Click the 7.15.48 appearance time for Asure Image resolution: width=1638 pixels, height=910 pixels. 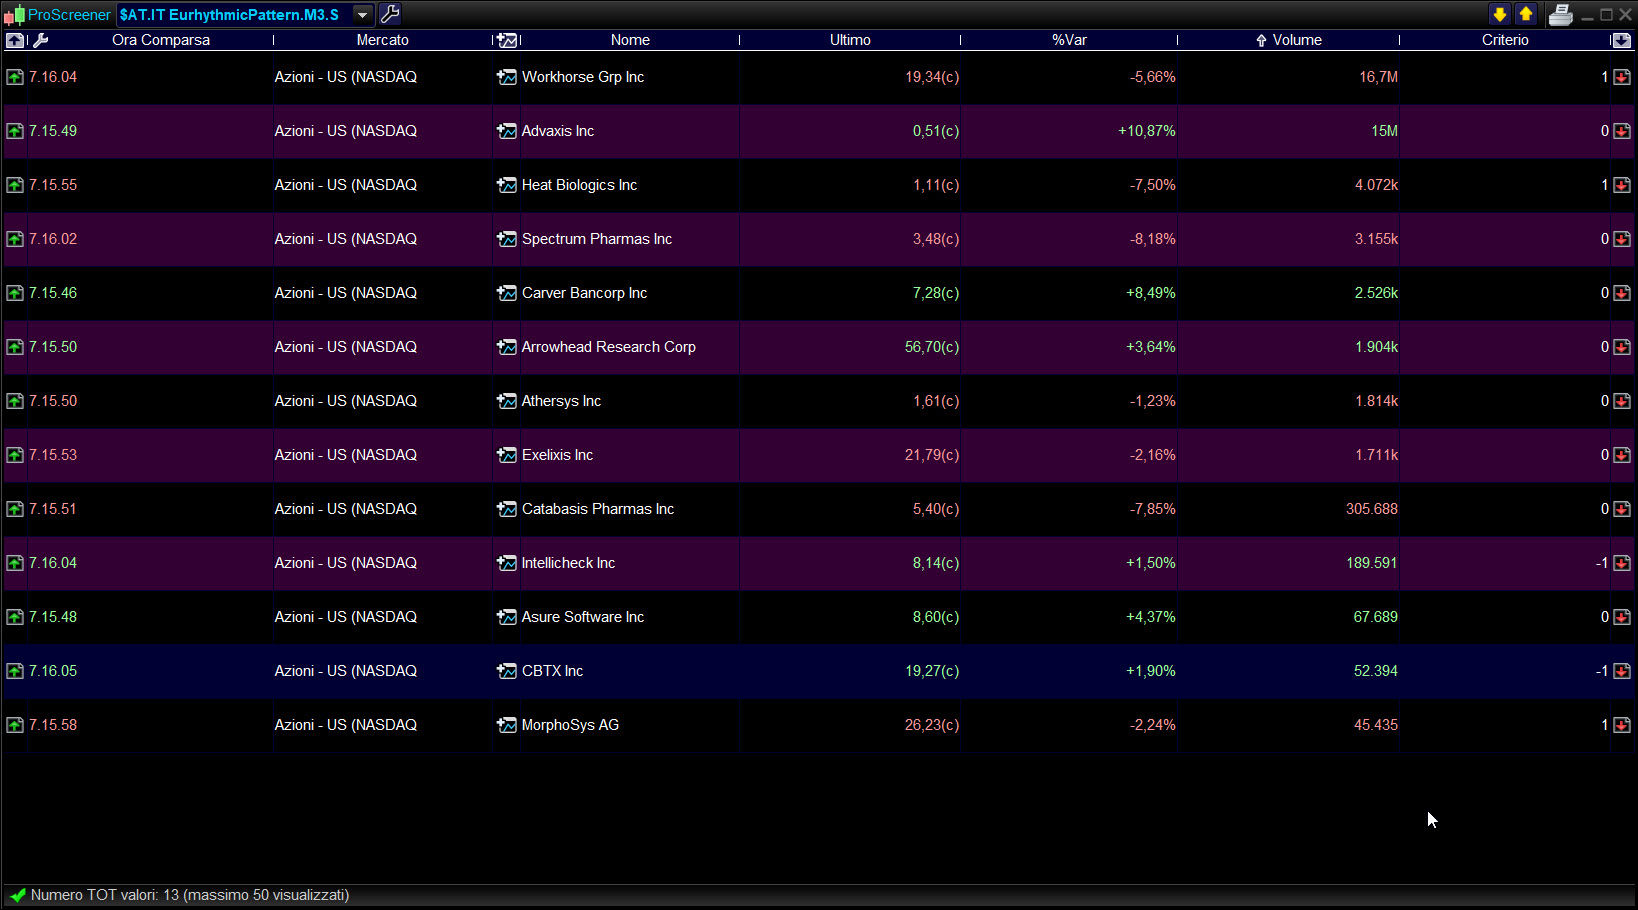pos(53,617)
